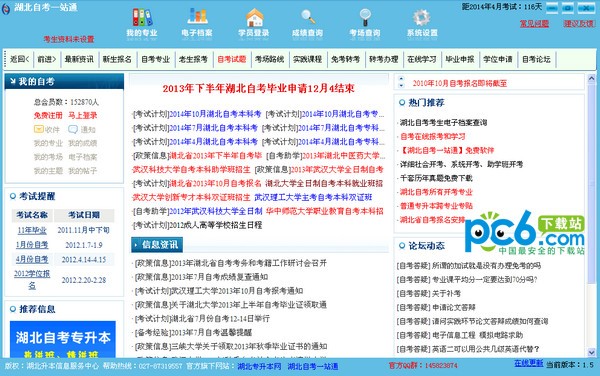Open the 考场路线 tab
The image size is (600, 376).
(x=269, y=59)
